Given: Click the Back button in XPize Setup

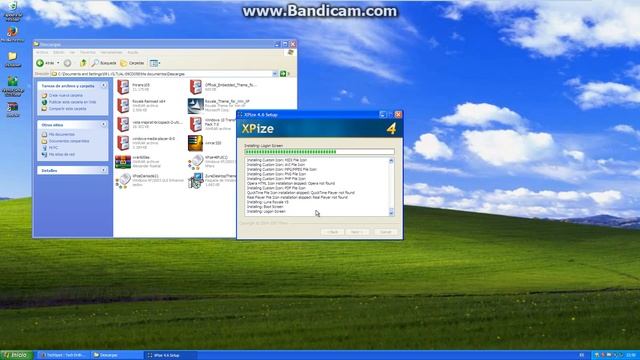Looking at the screenshot, I should [x=332, y=232].
